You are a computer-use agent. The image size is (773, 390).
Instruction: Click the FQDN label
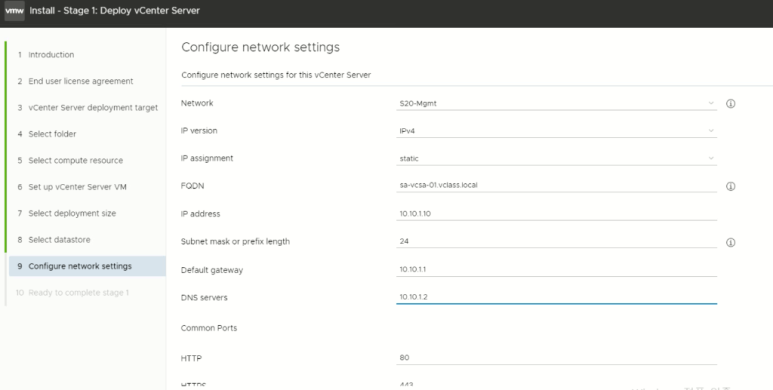[192, 186]
